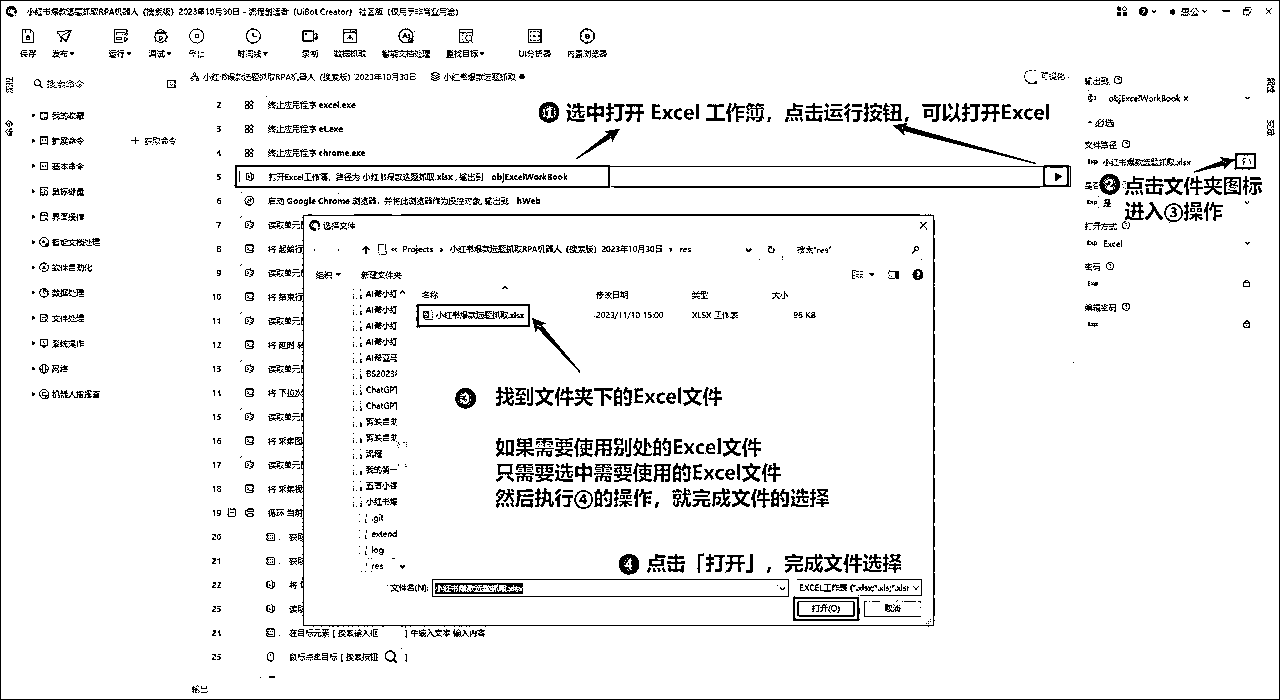Collapse the loop block at row 19
The width and height of the screenshot is (1280, 700).
pos(232,513)
